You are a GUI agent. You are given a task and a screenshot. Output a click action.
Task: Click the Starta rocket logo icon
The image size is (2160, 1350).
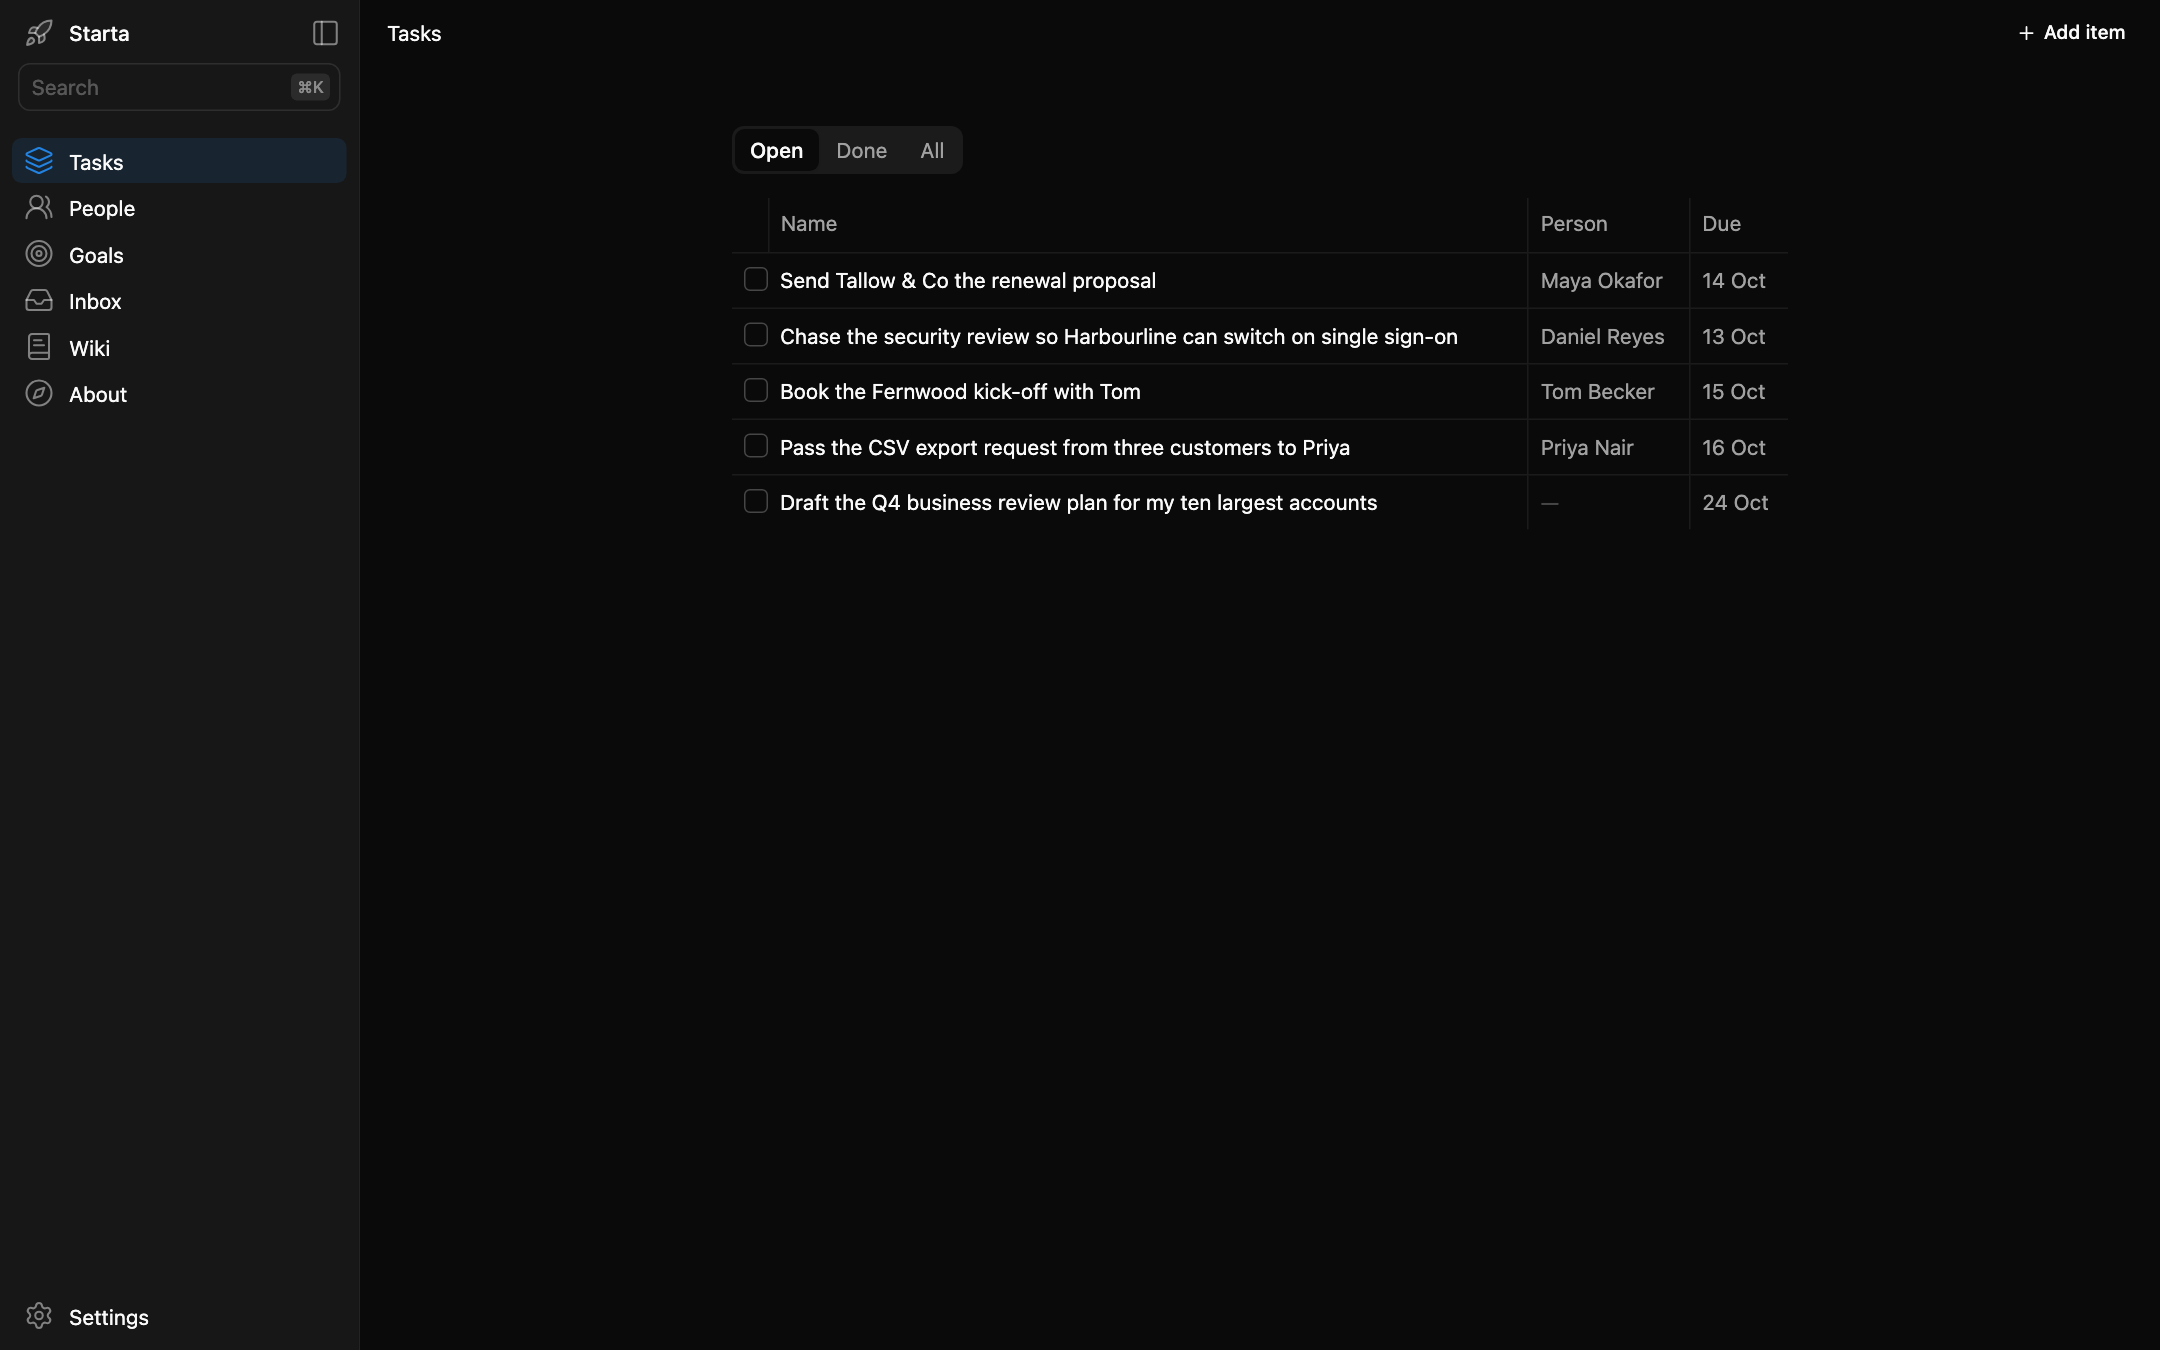tap(39, 33)
